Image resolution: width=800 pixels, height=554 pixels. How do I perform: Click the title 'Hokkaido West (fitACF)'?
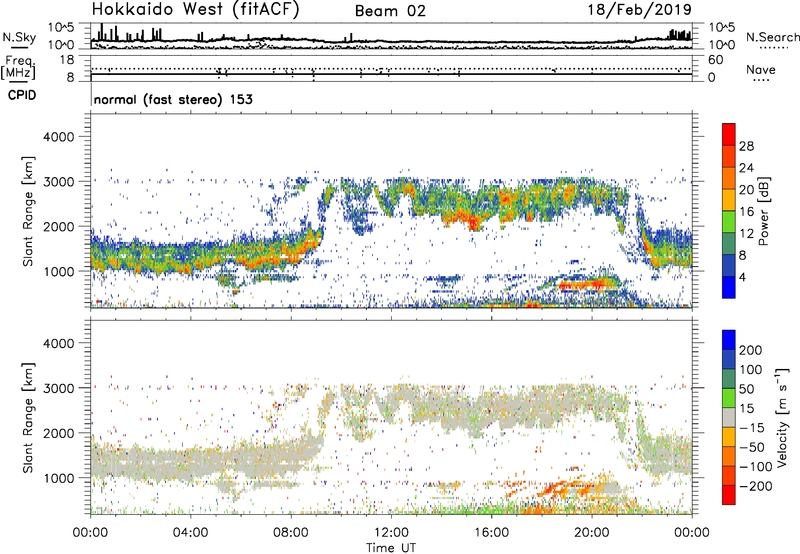(195, 9)
